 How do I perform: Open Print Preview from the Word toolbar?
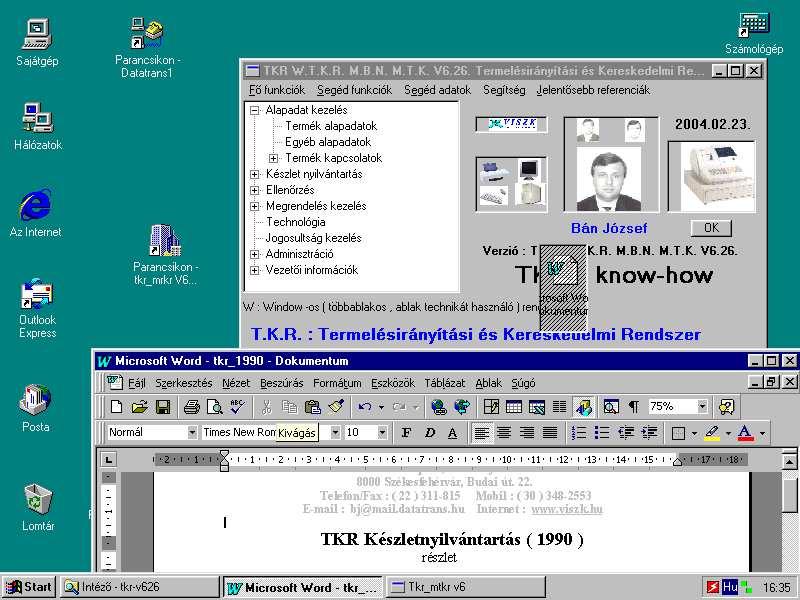tap(215, 407)
